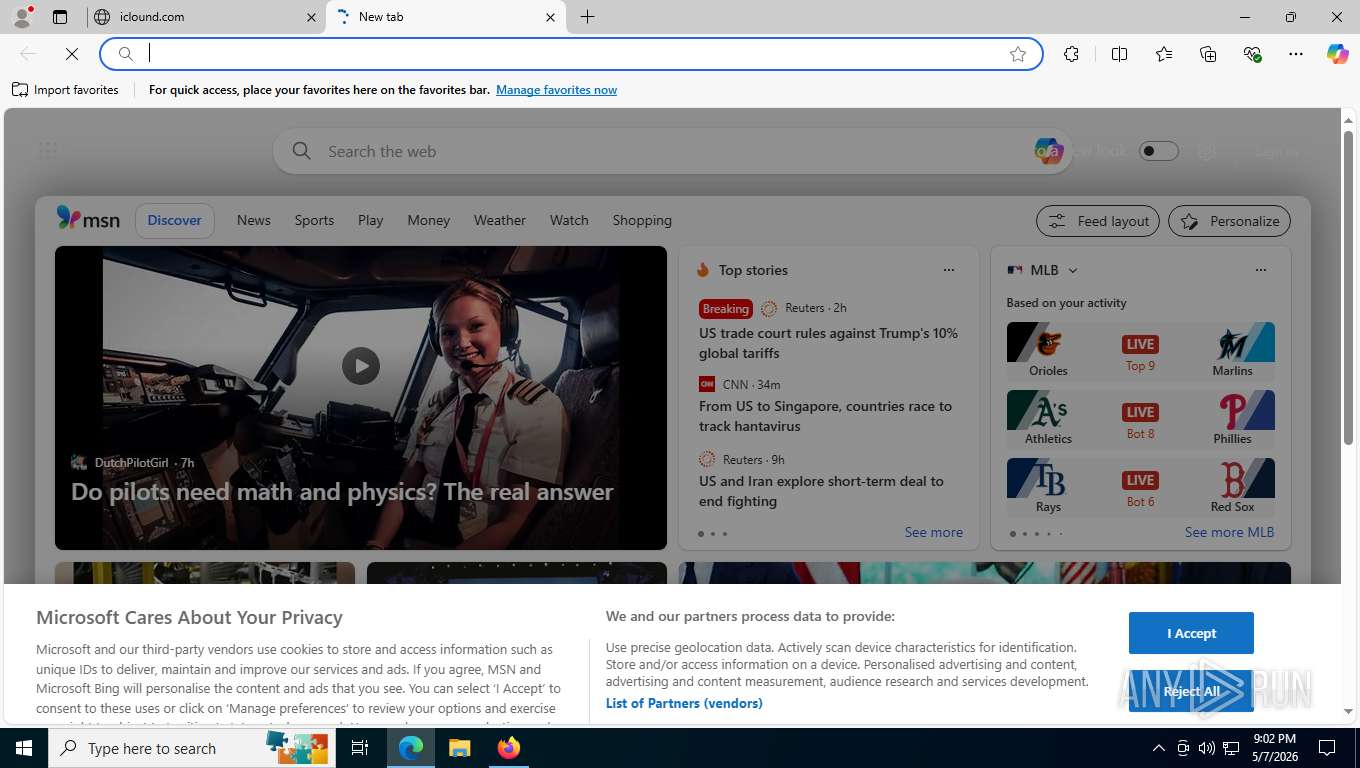Close the New tab tab
The width and height of the screenshot is (1360, 768).
click(x=551, y=17)
